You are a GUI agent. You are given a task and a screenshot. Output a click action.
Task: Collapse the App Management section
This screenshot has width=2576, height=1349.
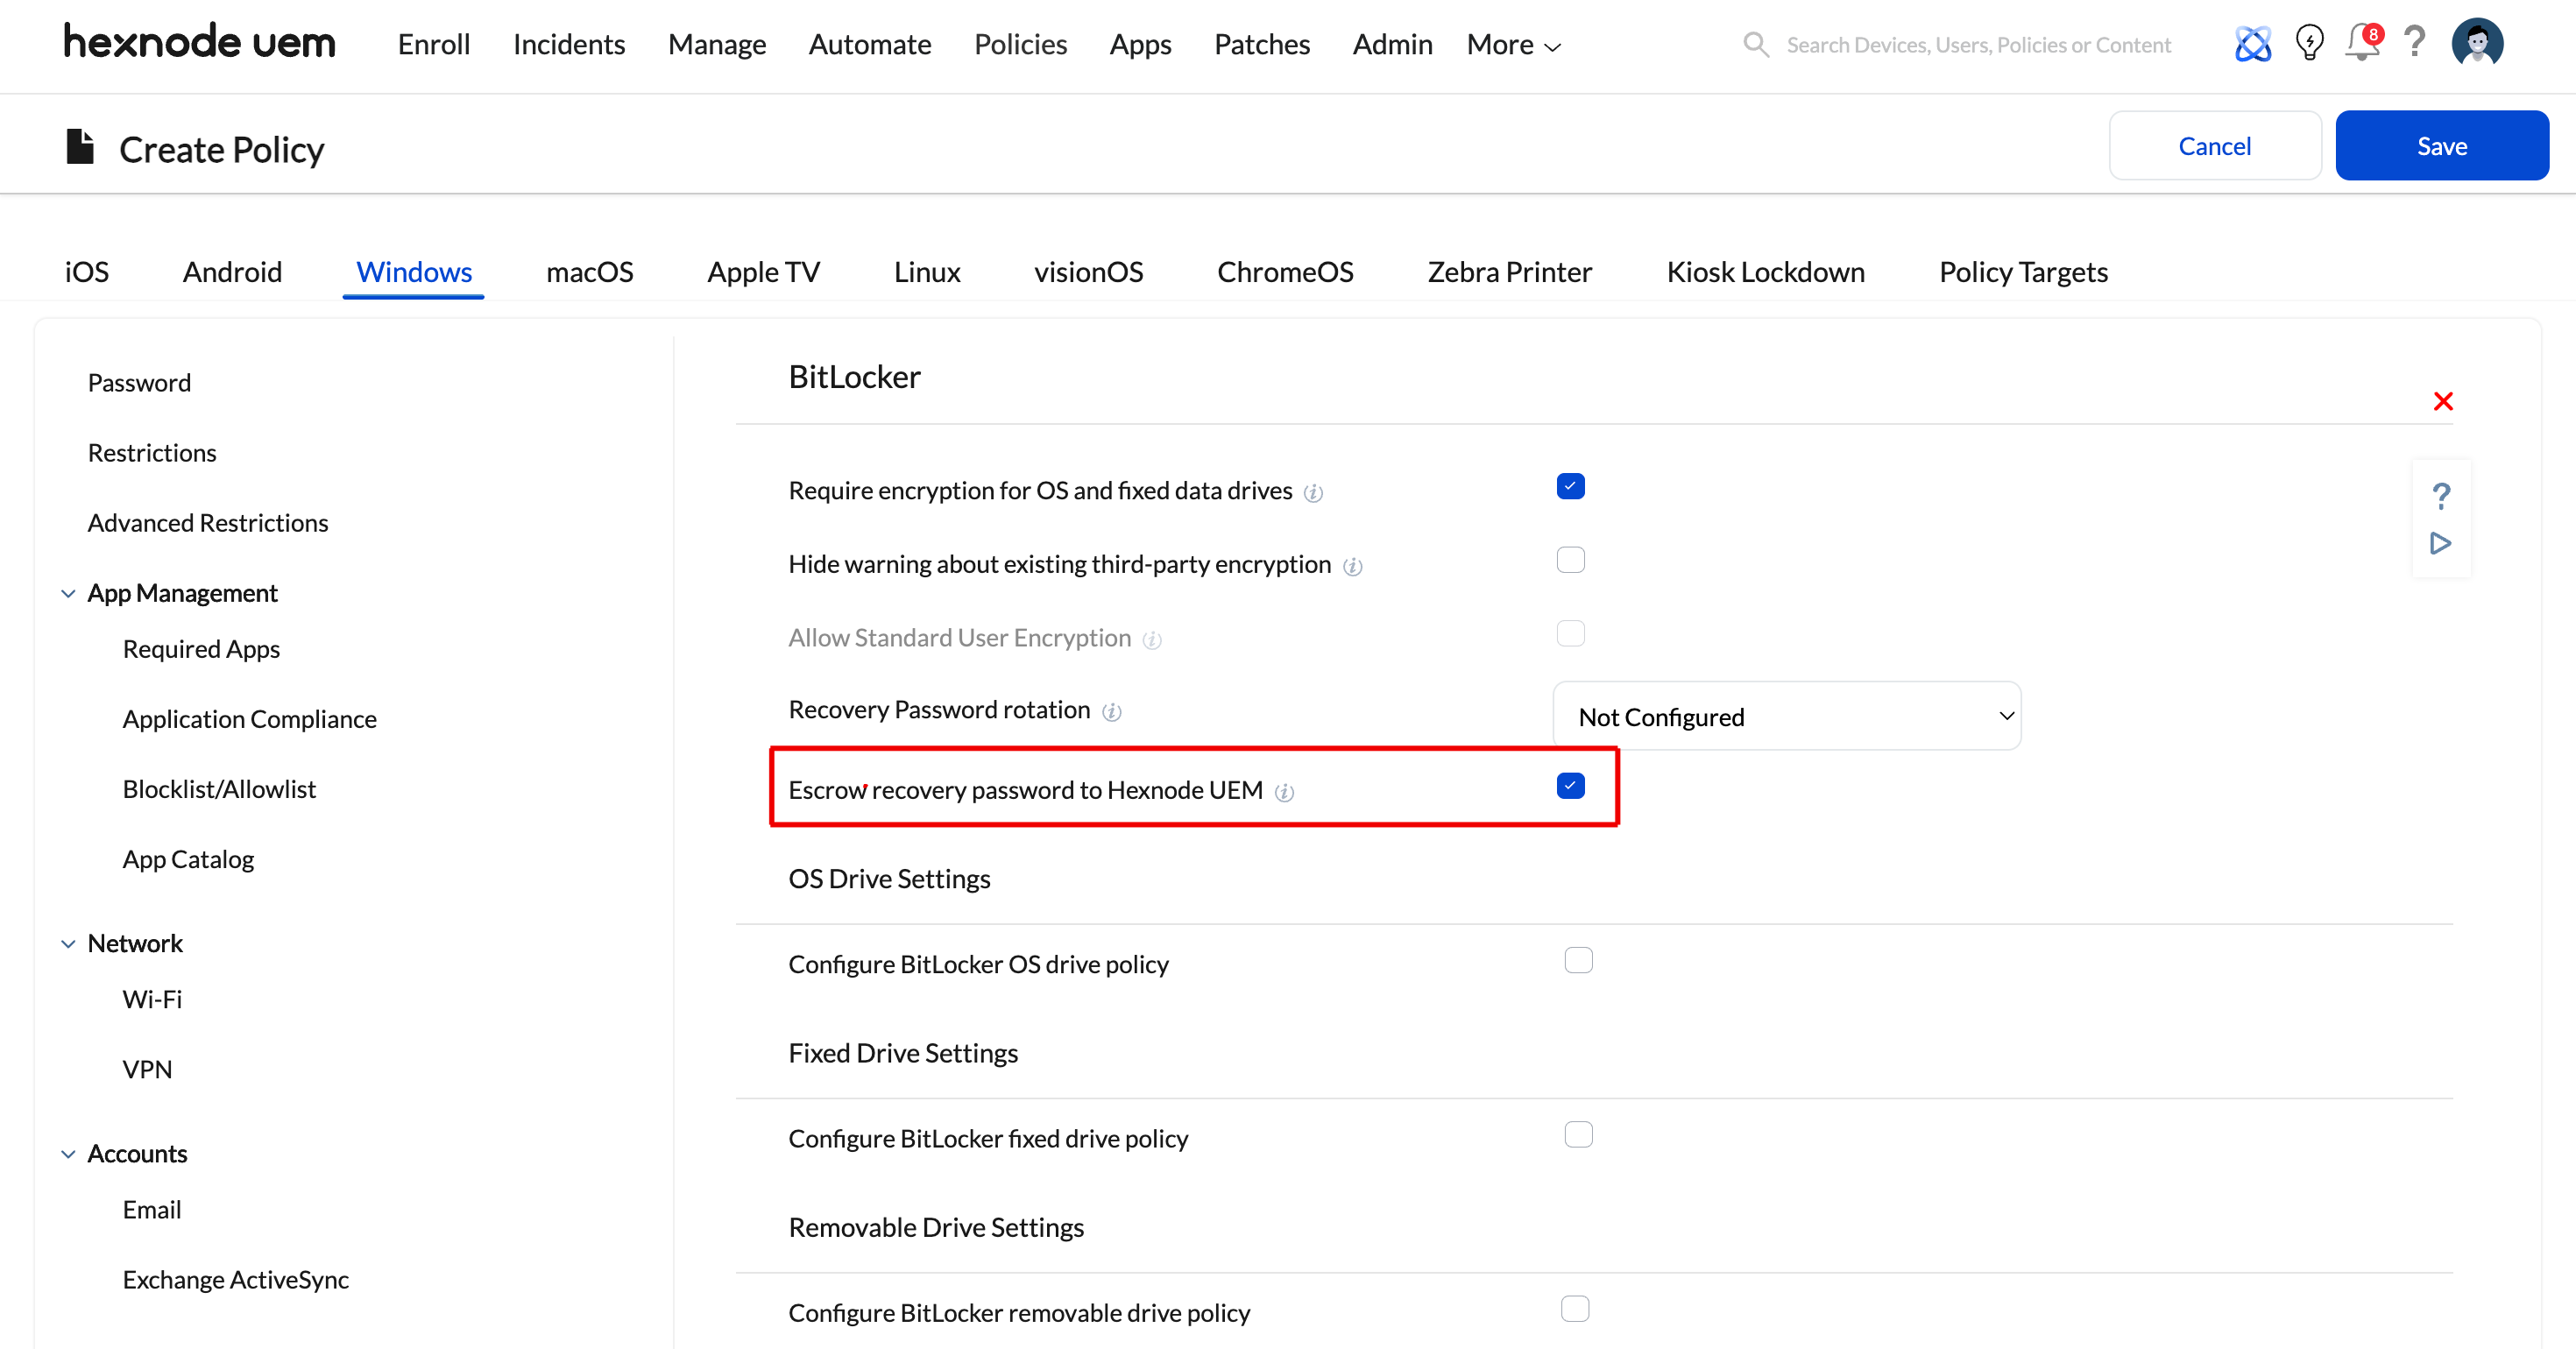[68, 593]
